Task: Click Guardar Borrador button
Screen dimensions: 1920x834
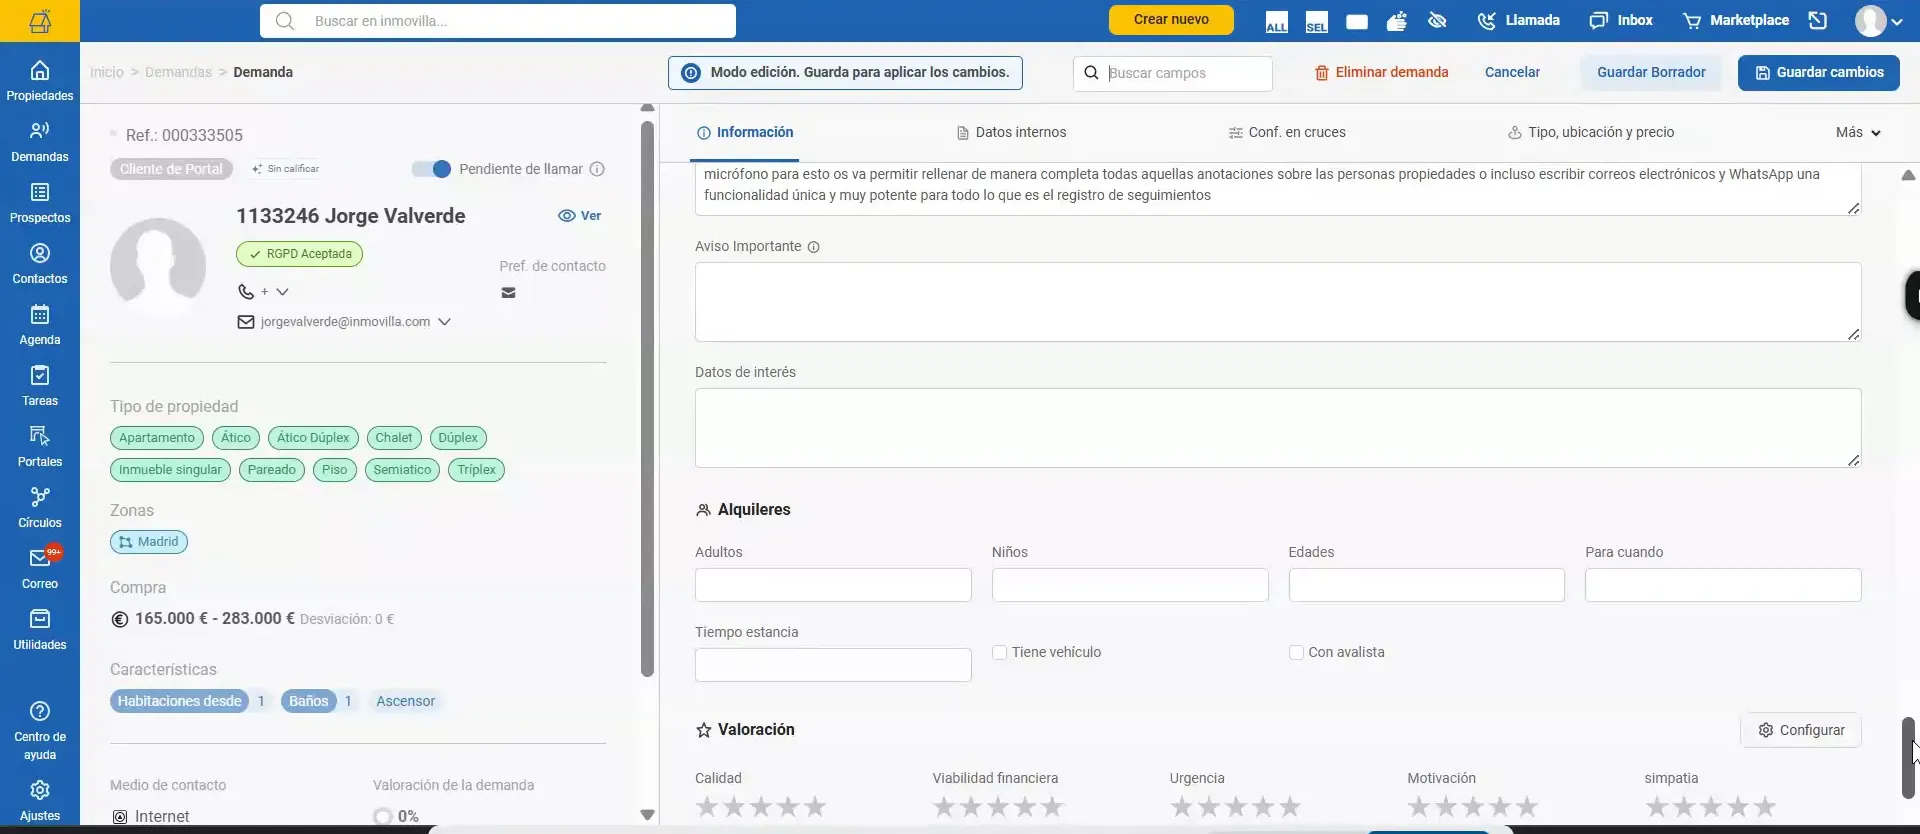Action: pyautogui.click(x=1651, y=72)
